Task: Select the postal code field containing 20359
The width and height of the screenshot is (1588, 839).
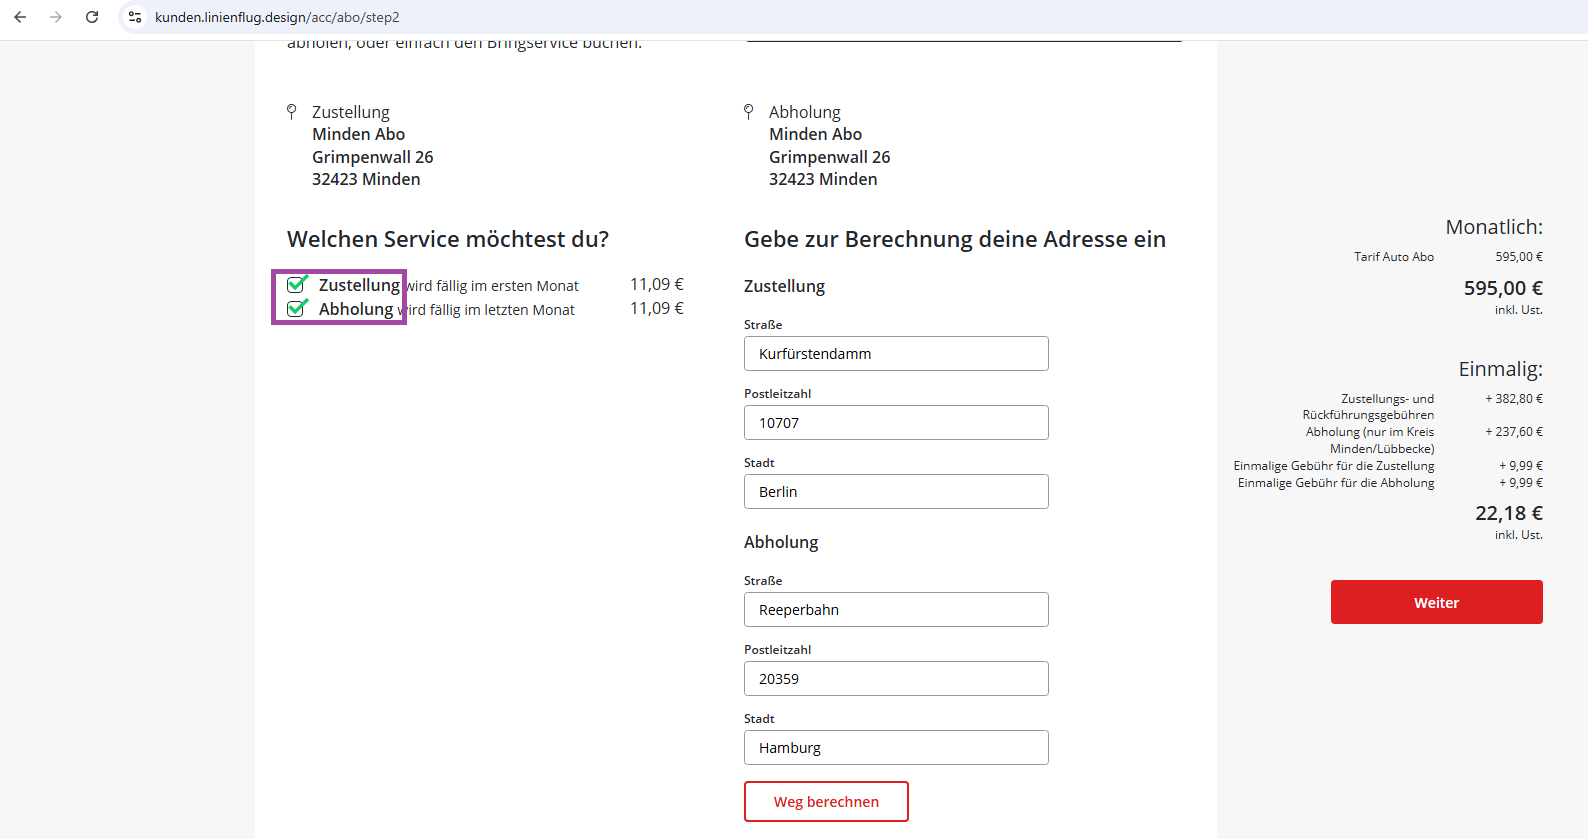Action: pyautogui.click(x=895, y=679)
